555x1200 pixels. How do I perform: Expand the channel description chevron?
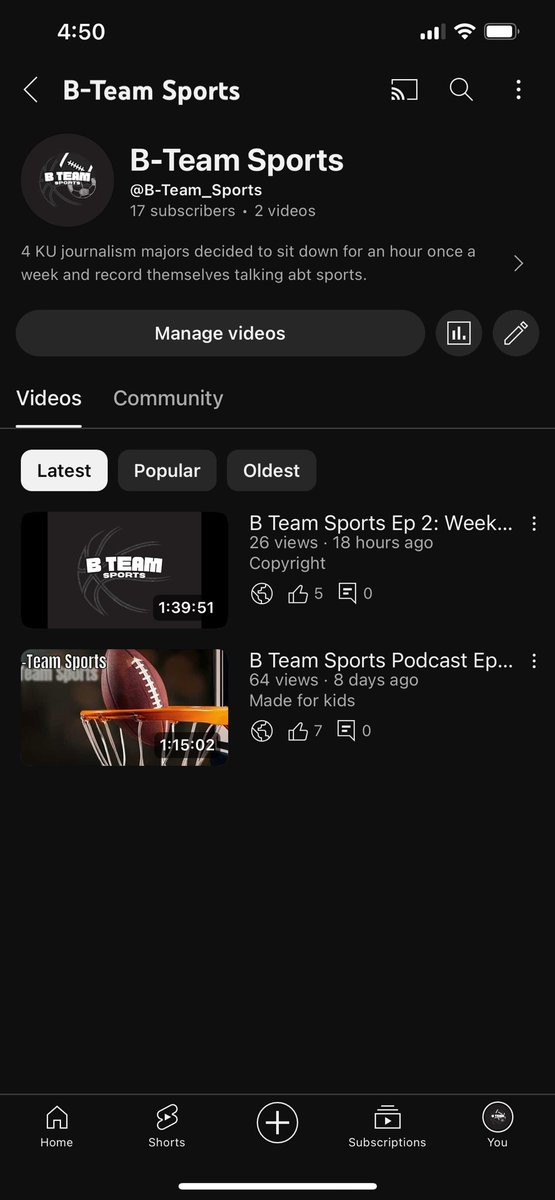pyautogui.click(x=518, y=263)
